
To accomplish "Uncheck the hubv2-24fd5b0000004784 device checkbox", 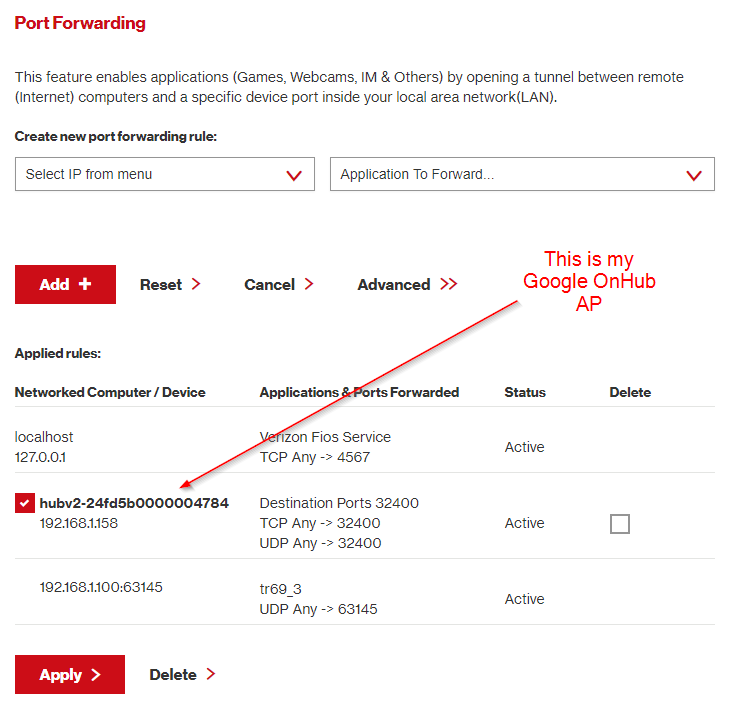I will coord(24,503).
